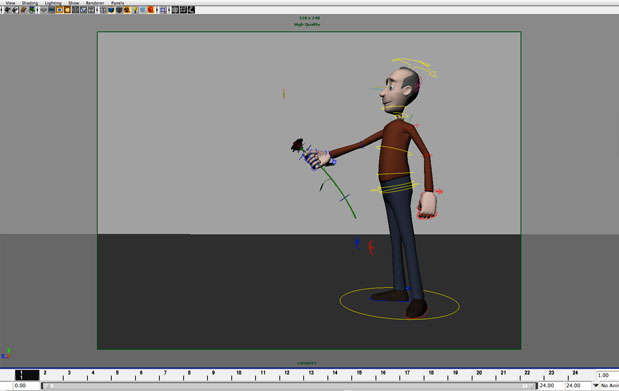This screenshot has height=391, width=619.
Task: Click the current frame marker at frame 1
Action: (x=27, y=375)
